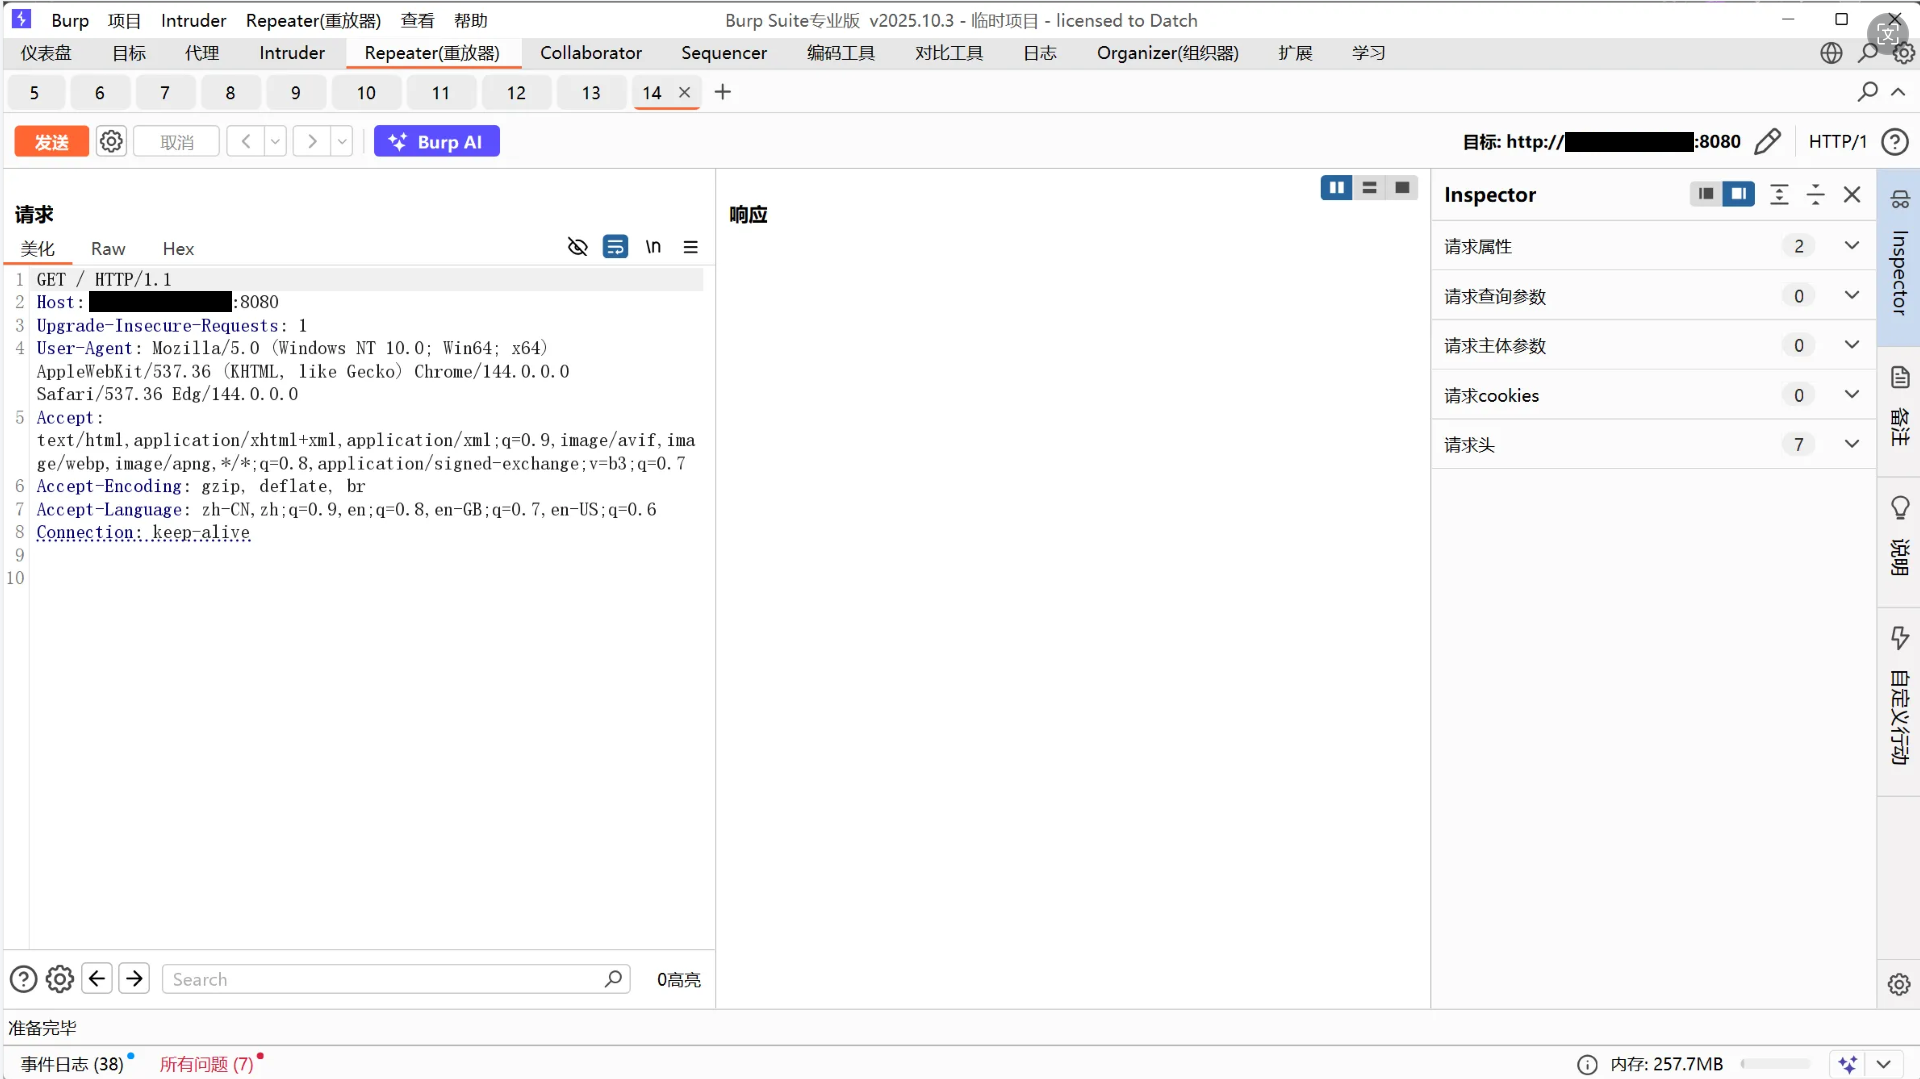Go forward to next request in history

(312, 142)
